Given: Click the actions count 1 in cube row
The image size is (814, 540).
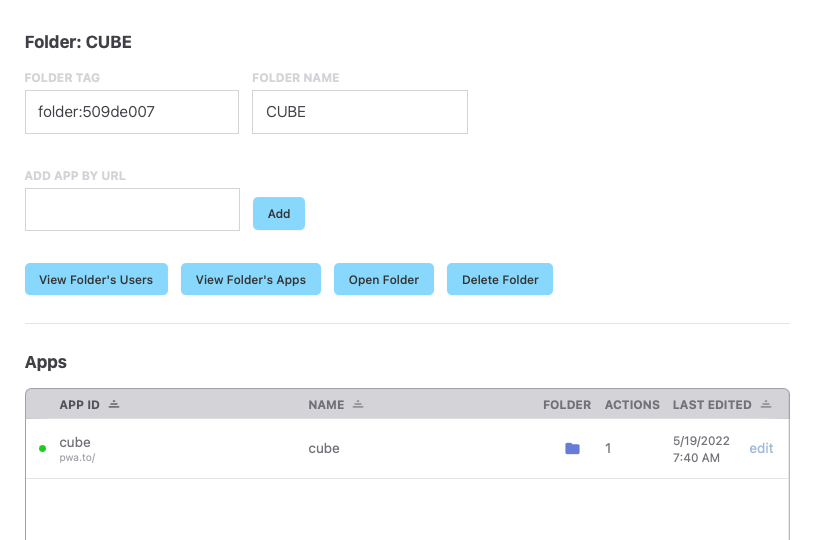Looking at the screenshot, I should pyautogui.click(x=608, y=449).
